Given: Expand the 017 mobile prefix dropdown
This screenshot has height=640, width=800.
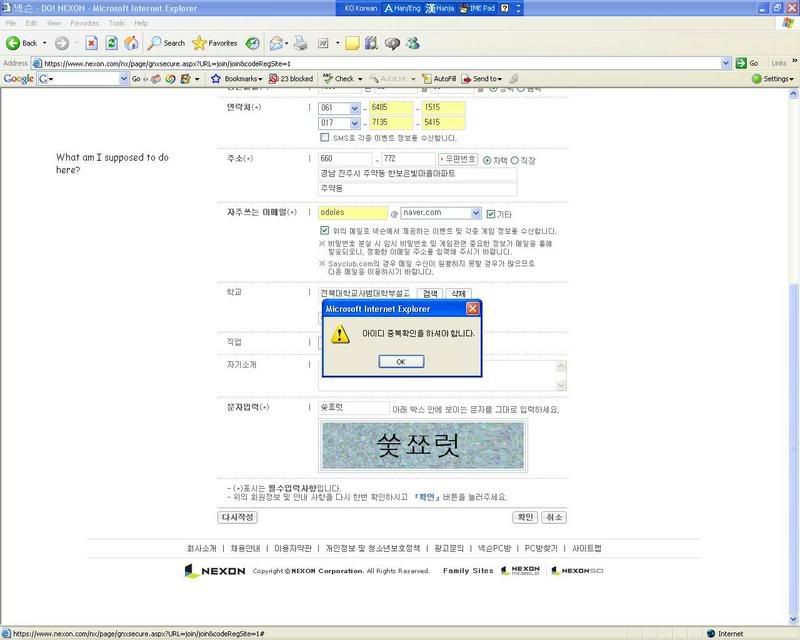Looking at the screenshot, I should 355,124.
